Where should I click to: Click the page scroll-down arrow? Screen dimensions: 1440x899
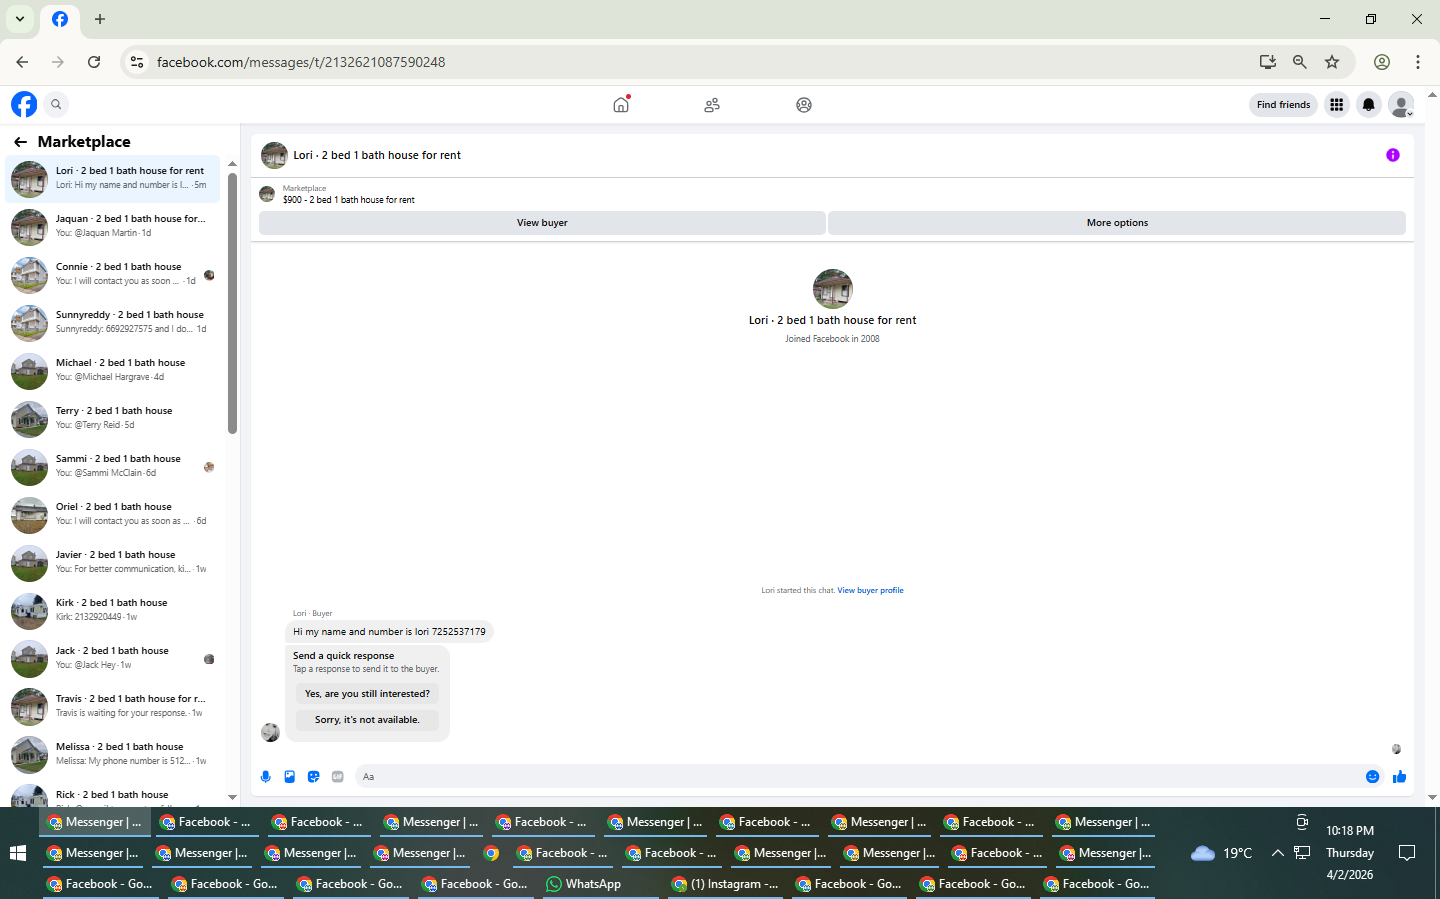(x=1433, y=797)
